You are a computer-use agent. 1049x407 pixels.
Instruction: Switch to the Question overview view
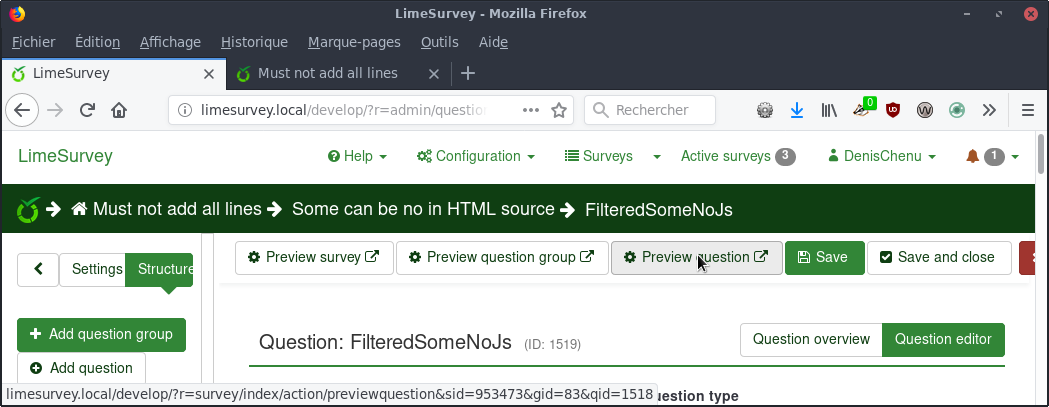(x=811, y=339)
